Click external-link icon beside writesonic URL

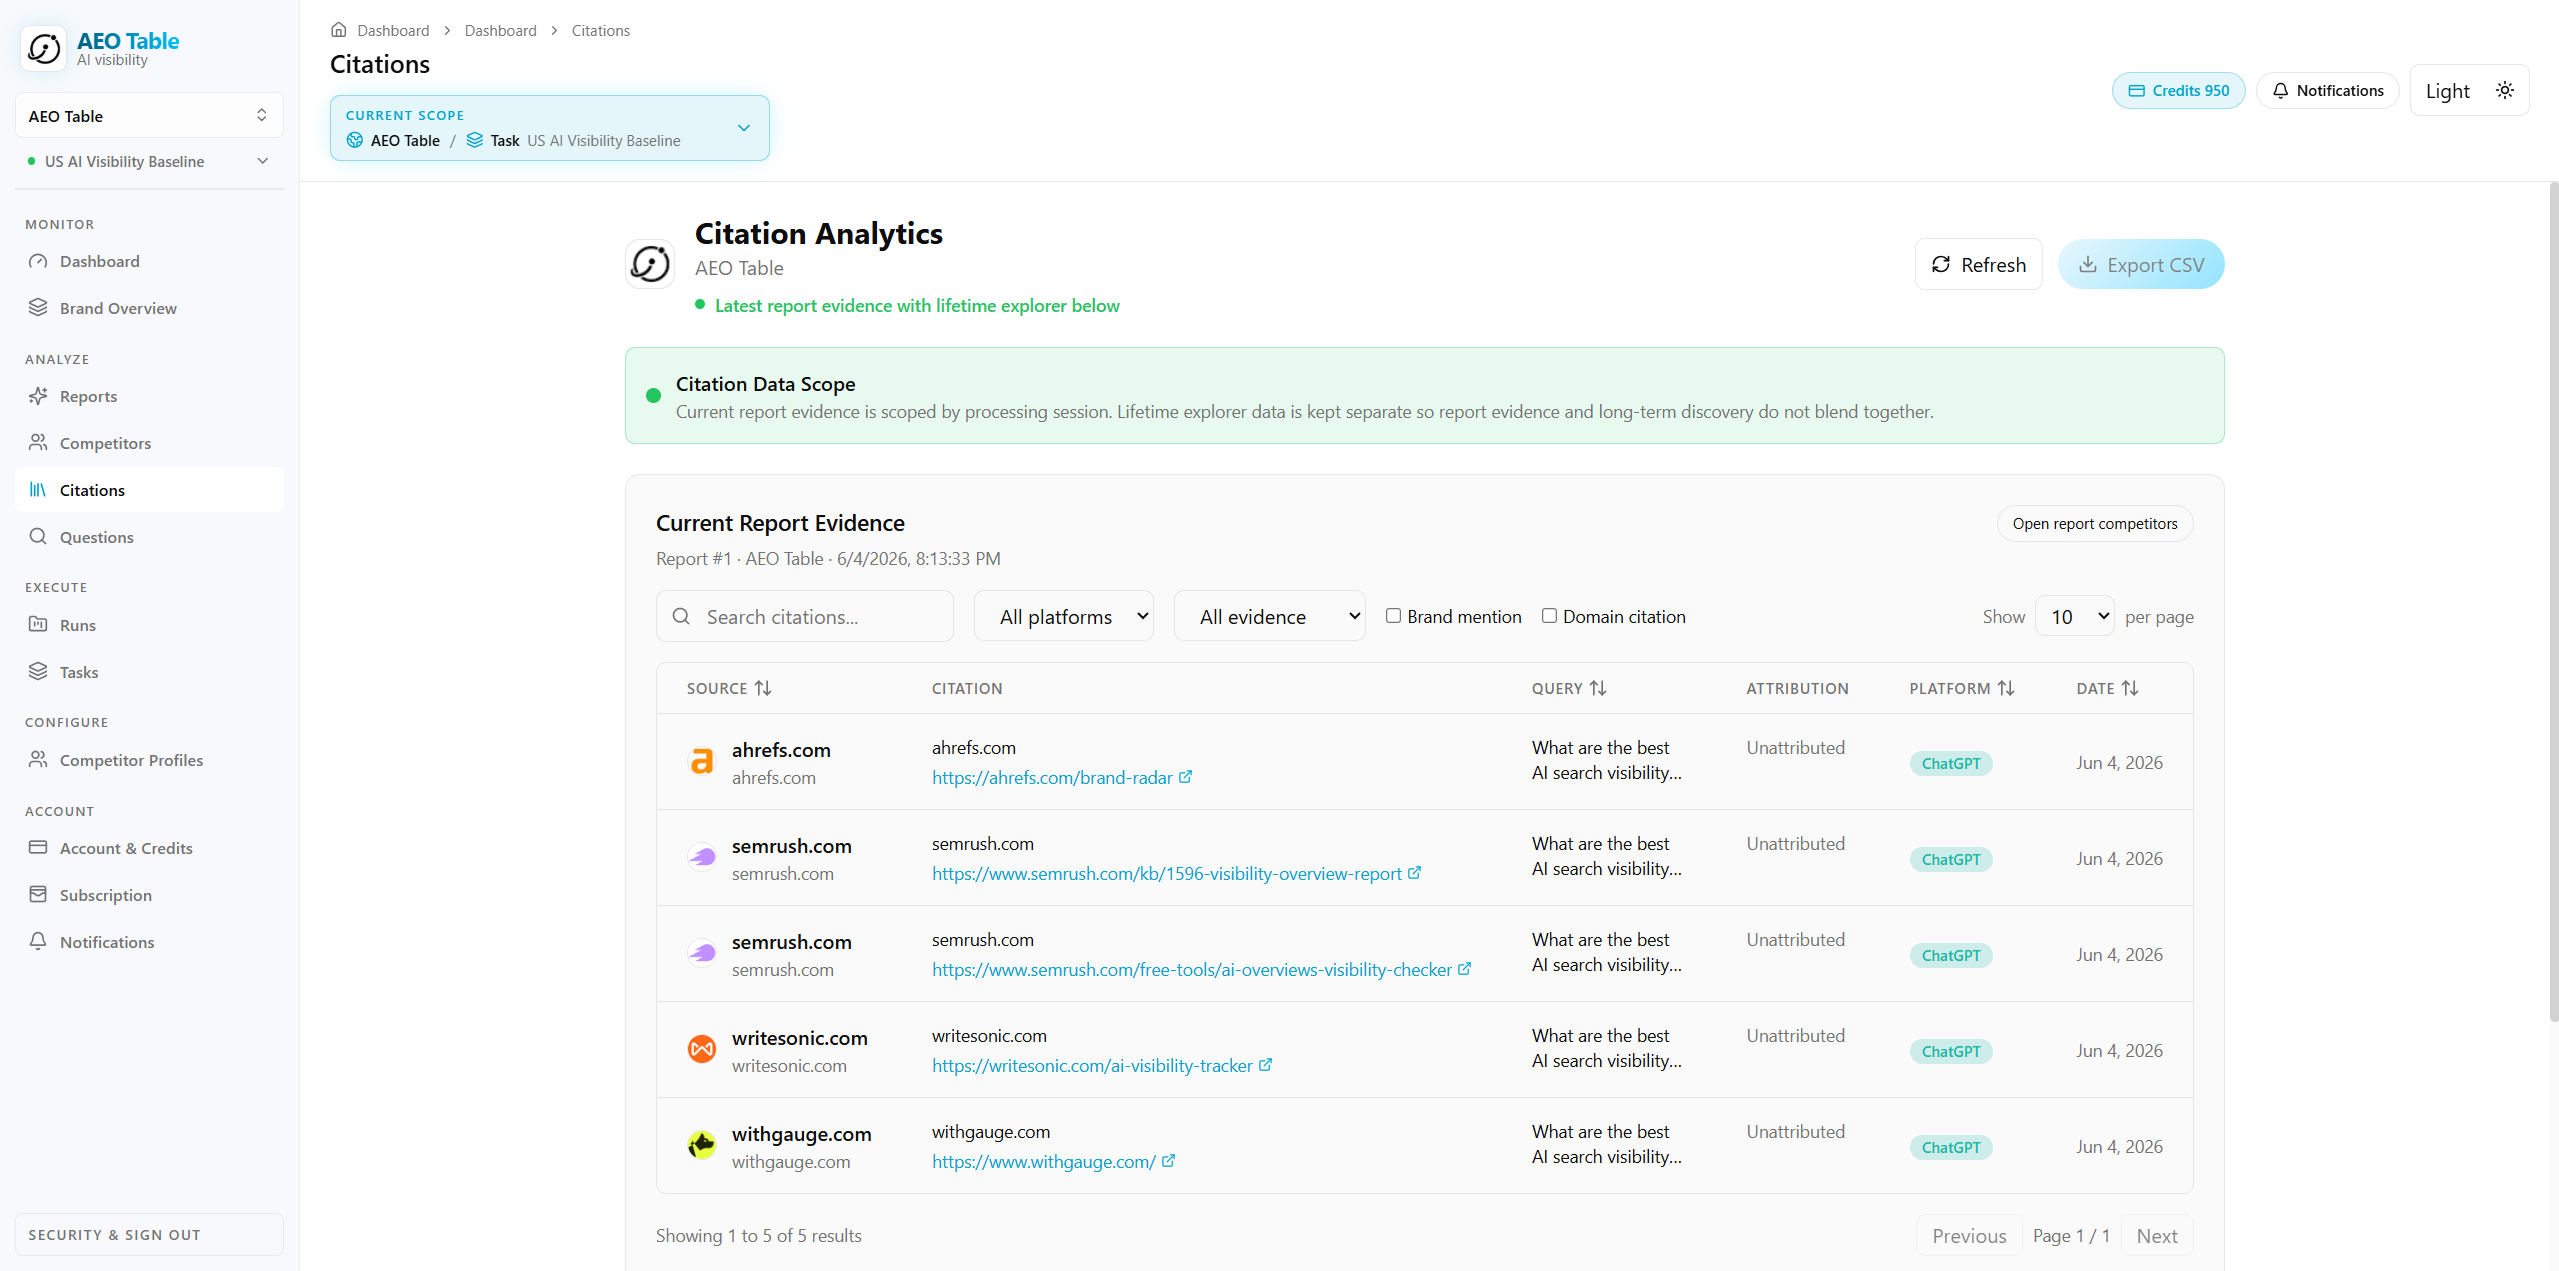1265,1065
